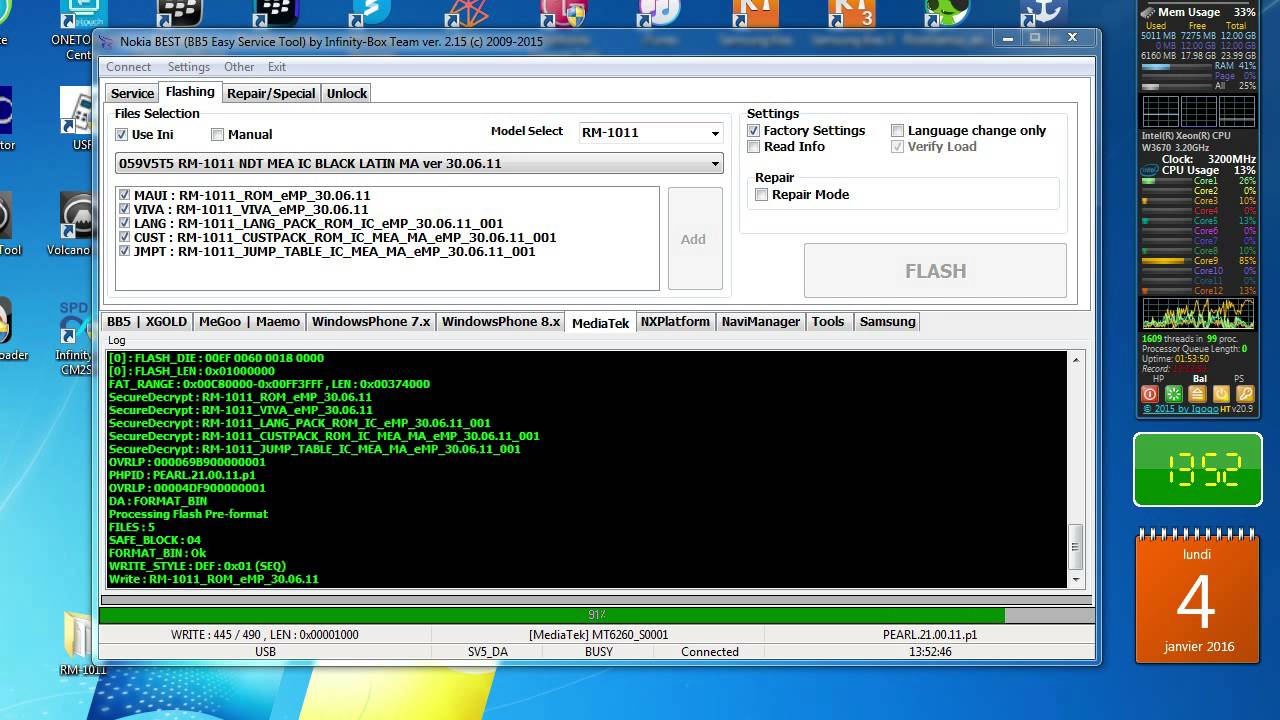
Task: Switch to the Repair/Special tab
Action: click(271, 93)
